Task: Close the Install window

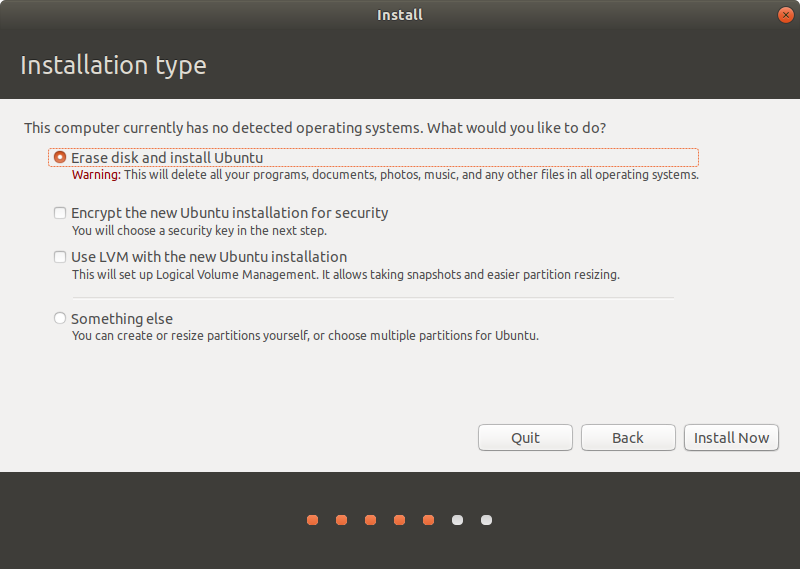Action: point(786,15)
